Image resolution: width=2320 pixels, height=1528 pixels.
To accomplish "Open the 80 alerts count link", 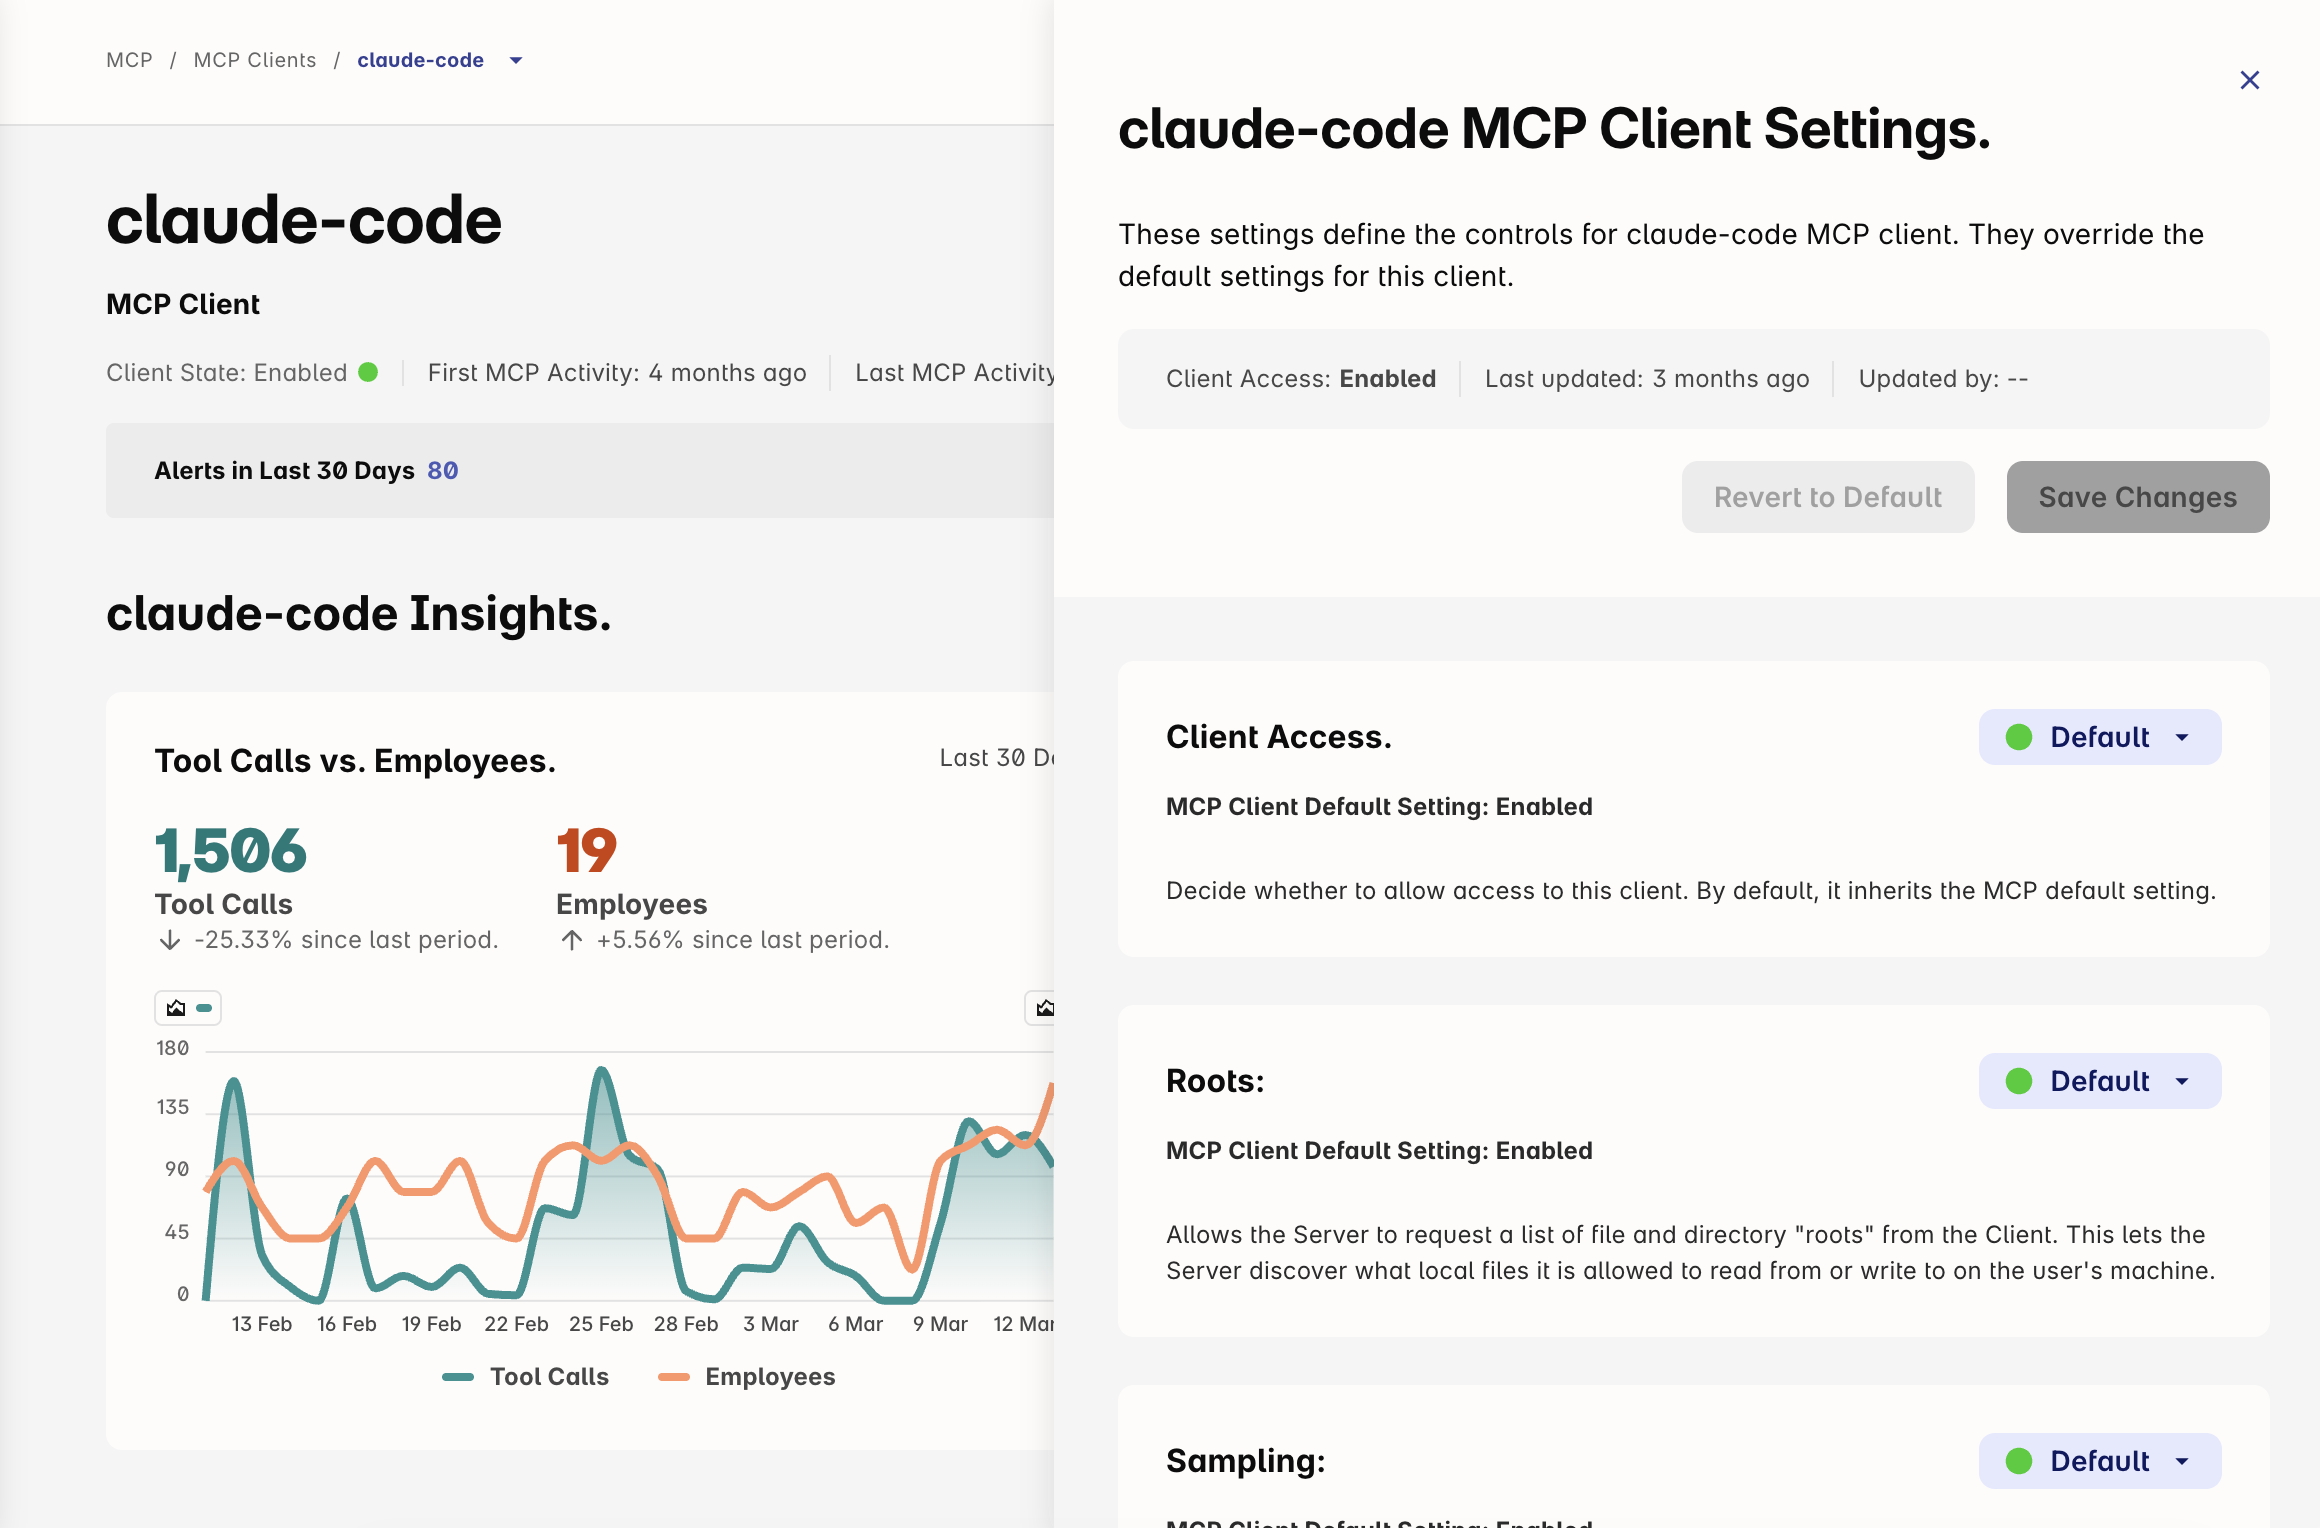I will tap(442, 470).
